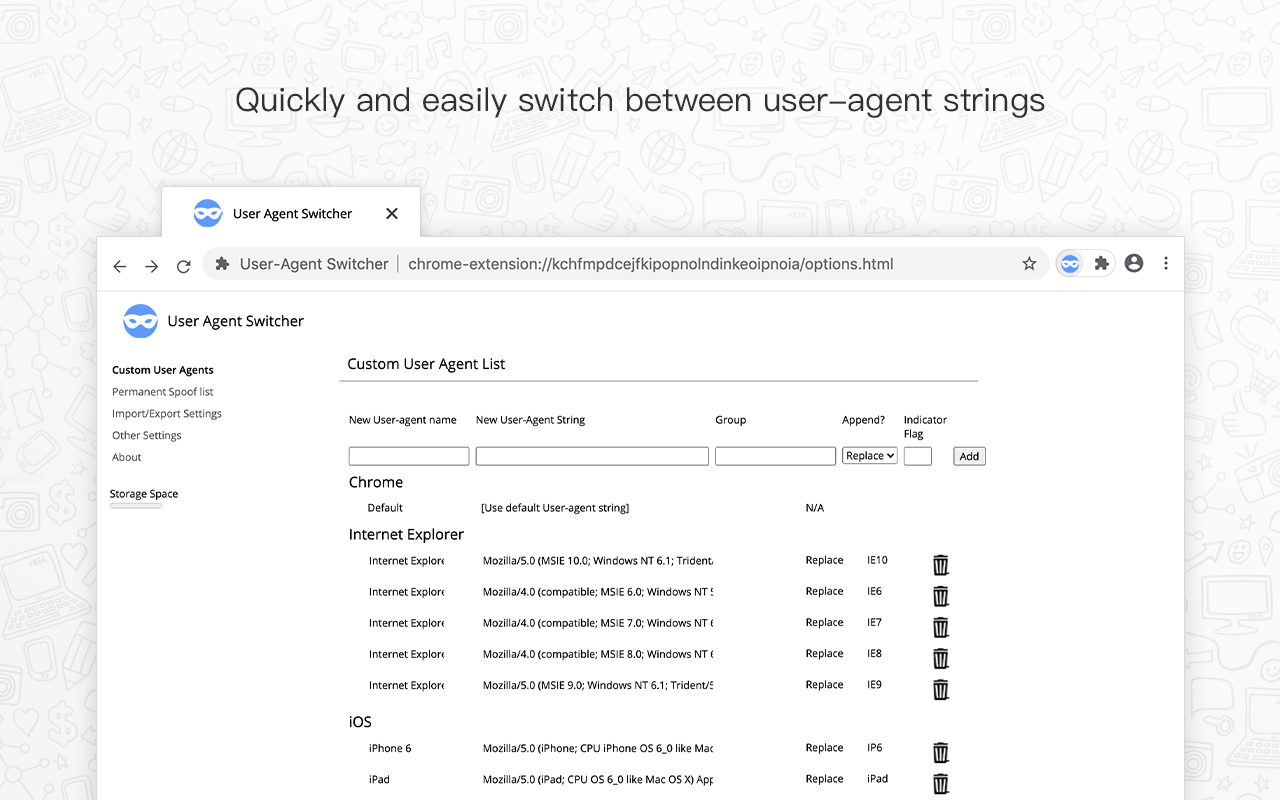The image size is (1280, 800).
Task: Delete the iPad user agent entry
Action: (x=940, y=783)
